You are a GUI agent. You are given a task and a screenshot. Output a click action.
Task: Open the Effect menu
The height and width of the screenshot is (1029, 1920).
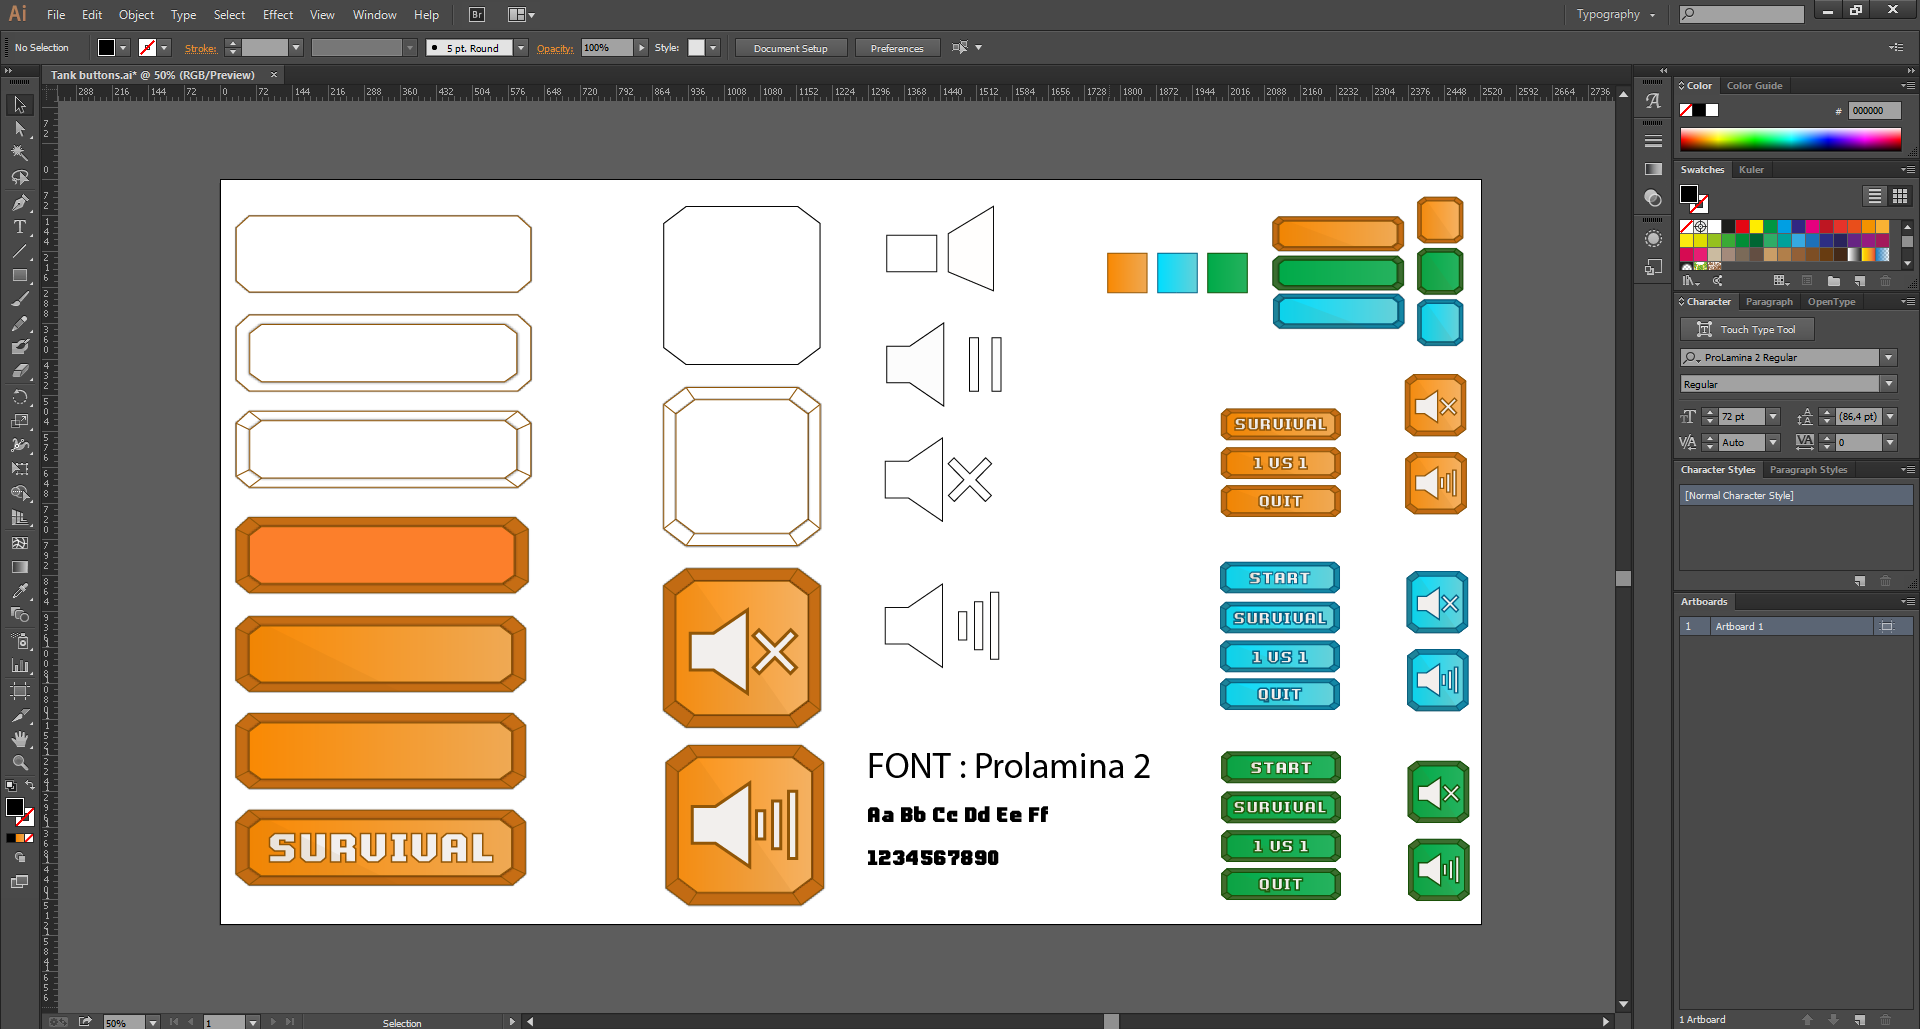pos(278,14)
